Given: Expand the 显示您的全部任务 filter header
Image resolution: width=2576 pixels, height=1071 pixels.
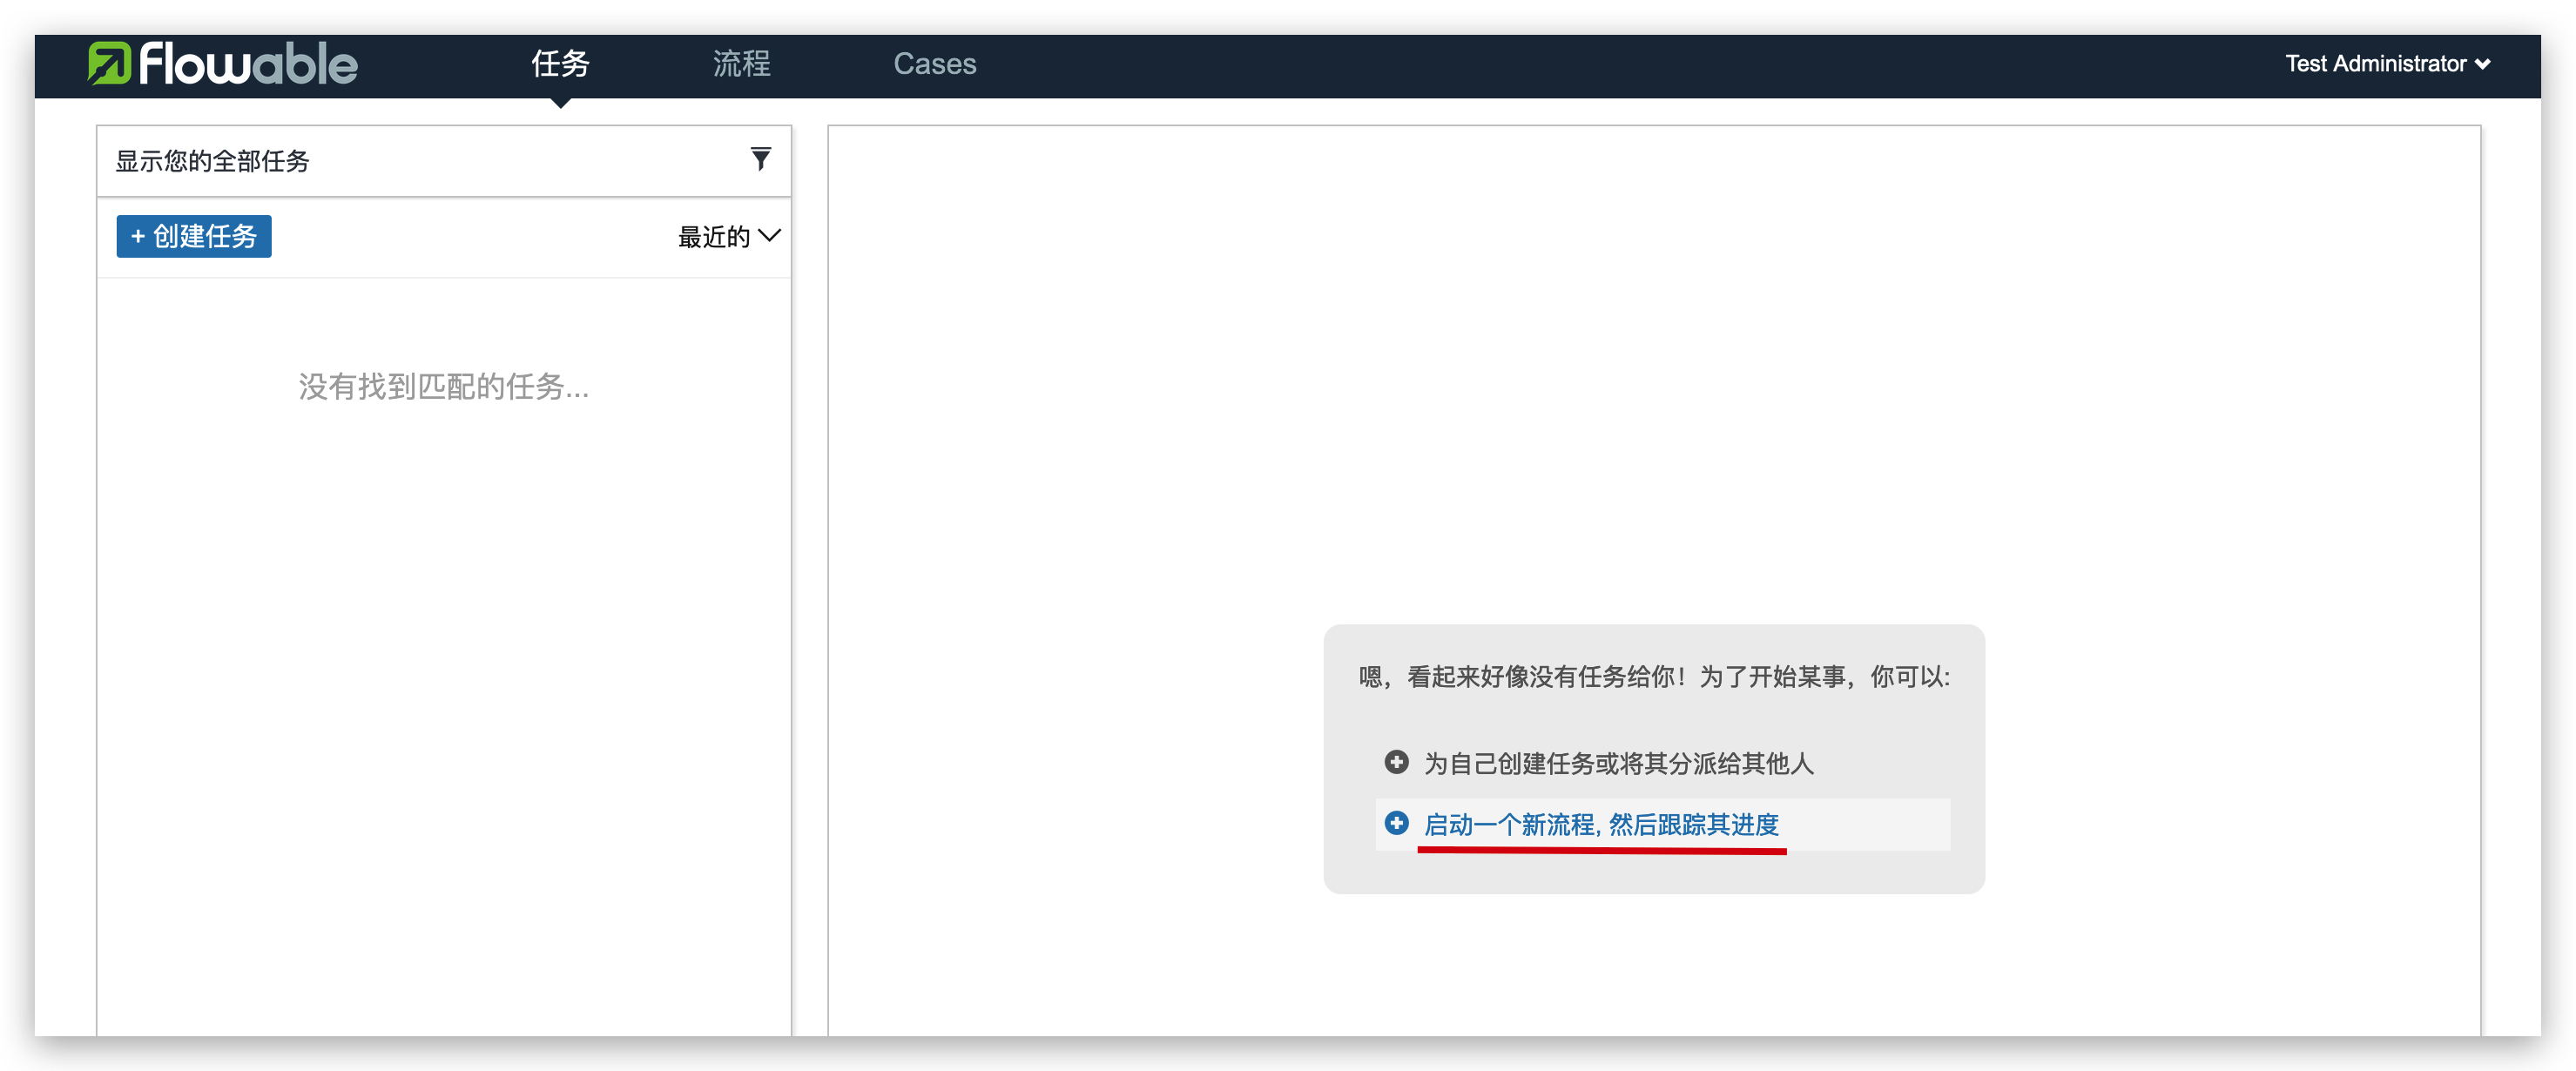Looking at the screenshot, I should click(x=213, y=161).
